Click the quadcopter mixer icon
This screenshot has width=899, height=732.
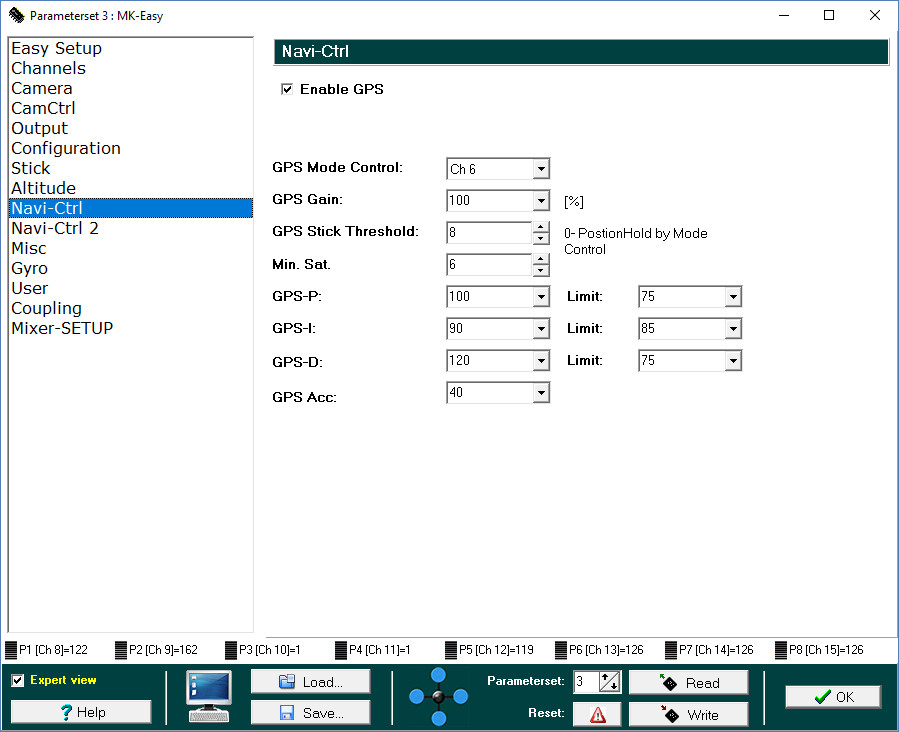coord(438,696)
